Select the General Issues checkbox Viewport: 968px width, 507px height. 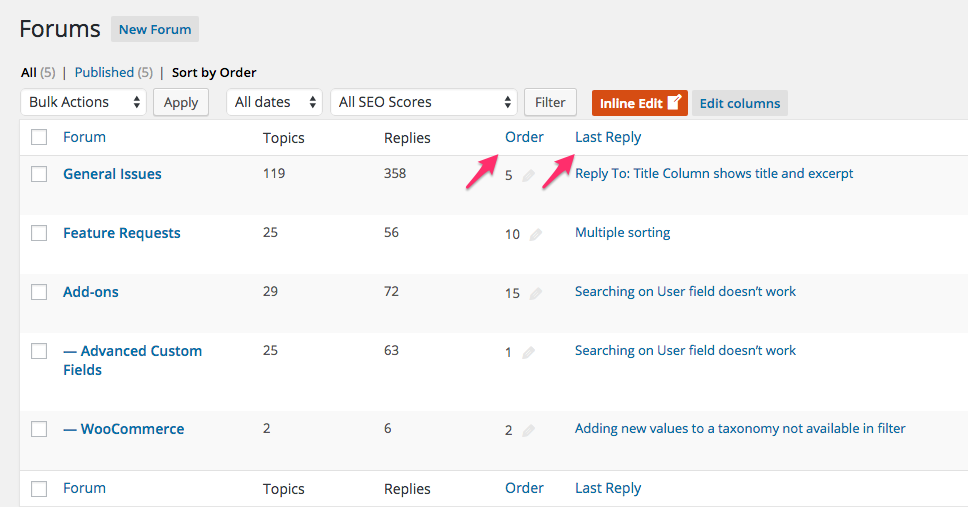[x=39, y=174]
